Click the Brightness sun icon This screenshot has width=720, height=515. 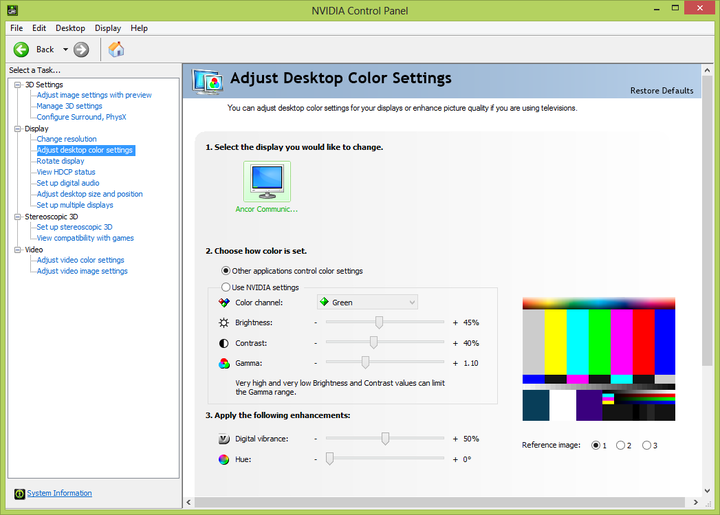224,323
